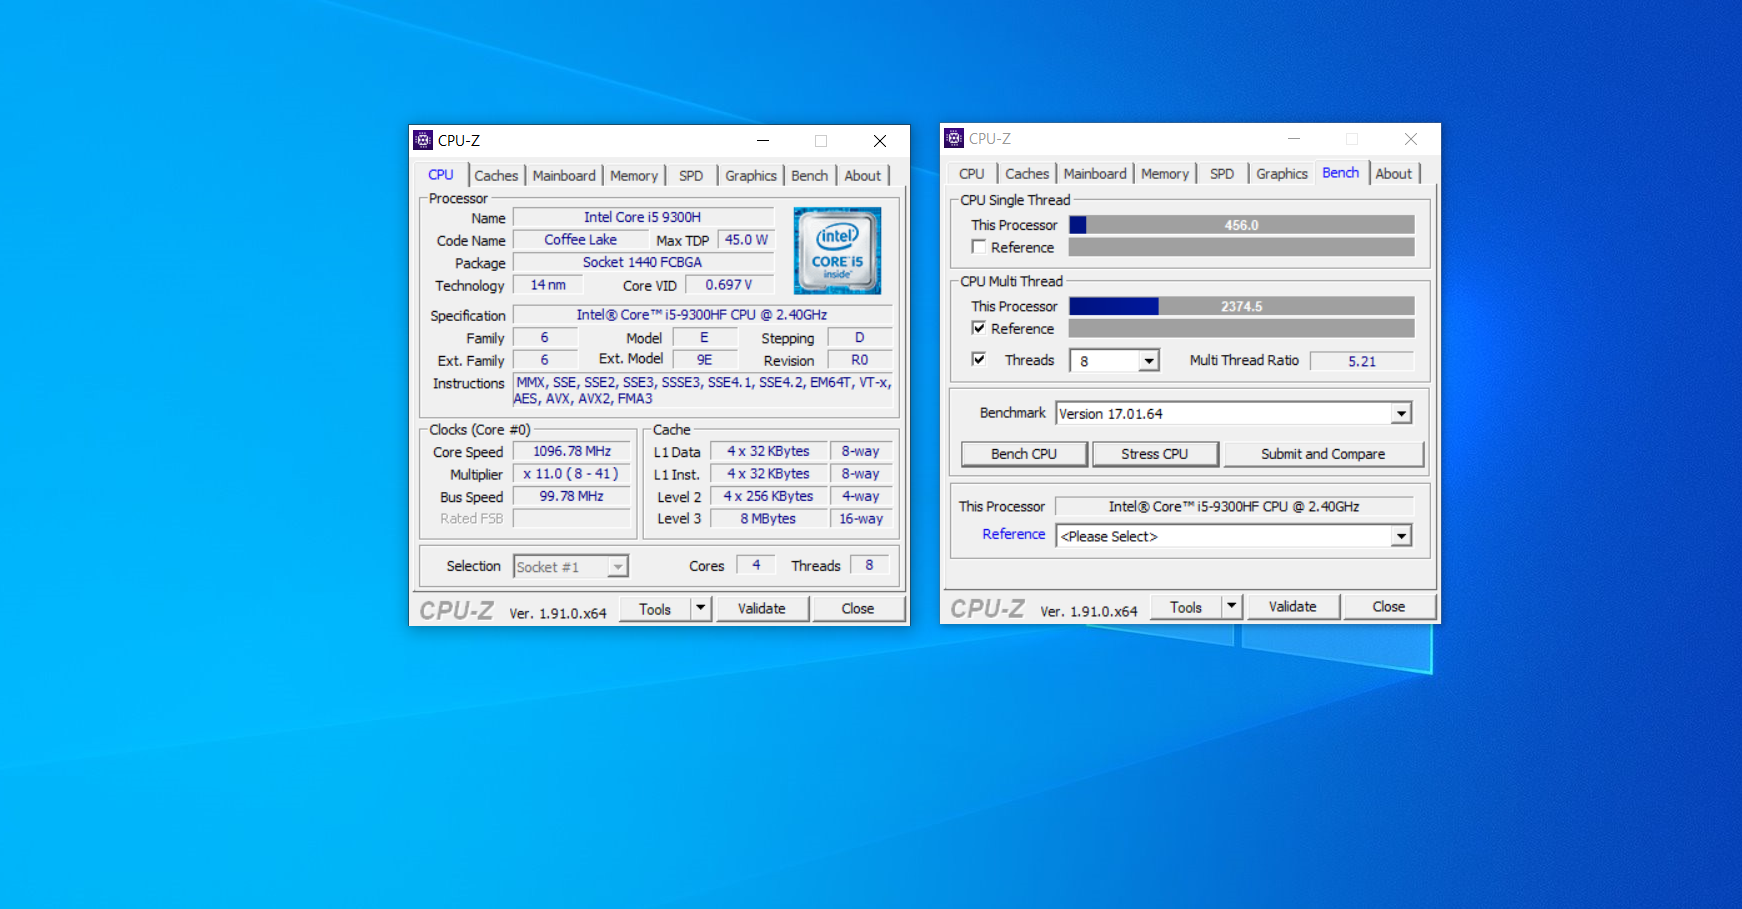Click Tools button in left window
The height and width of the screenshot is (909, 1742).
click(x=655, y=609)
